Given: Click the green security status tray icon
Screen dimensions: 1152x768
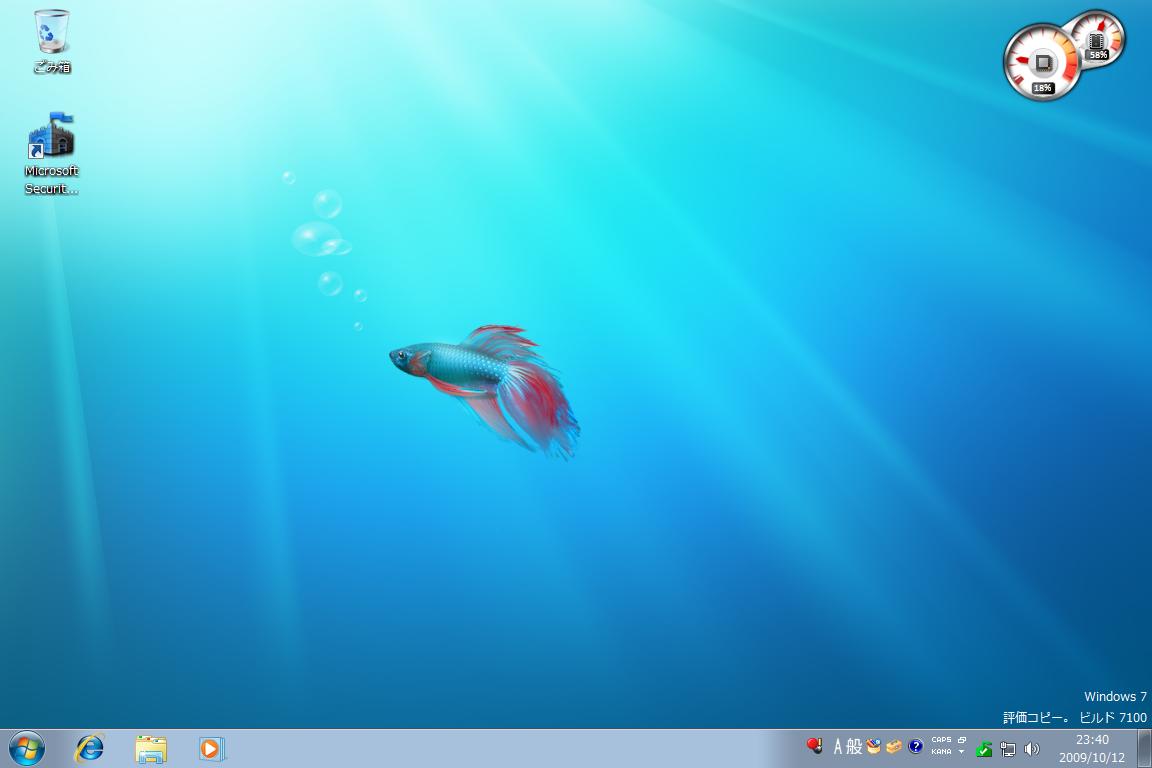Looking at the screenshot, I should 983,747.
